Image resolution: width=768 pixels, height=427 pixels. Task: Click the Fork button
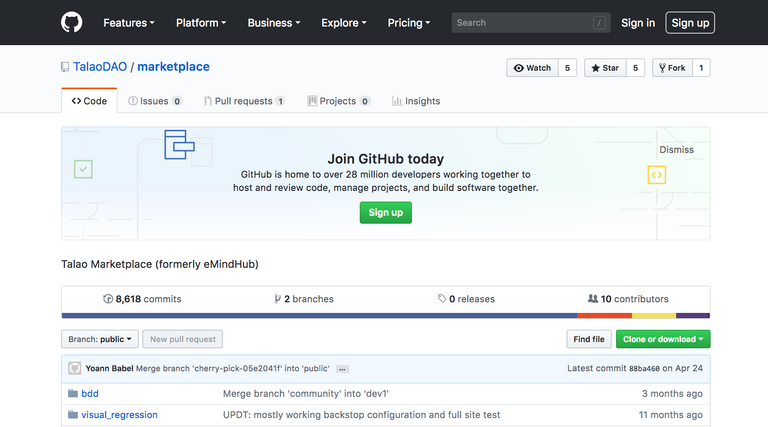pyautogui.click(x=672, y=68)
